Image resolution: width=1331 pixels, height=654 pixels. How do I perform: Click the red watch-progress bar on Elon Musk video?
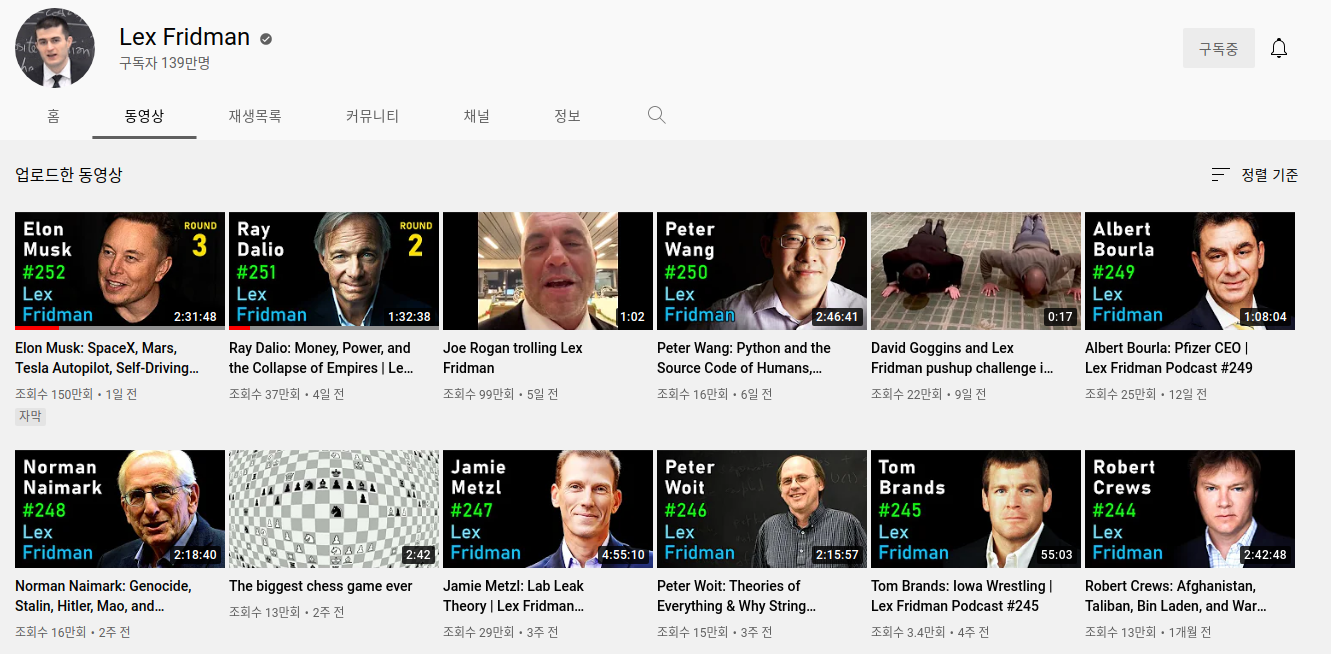click(37, 328)
